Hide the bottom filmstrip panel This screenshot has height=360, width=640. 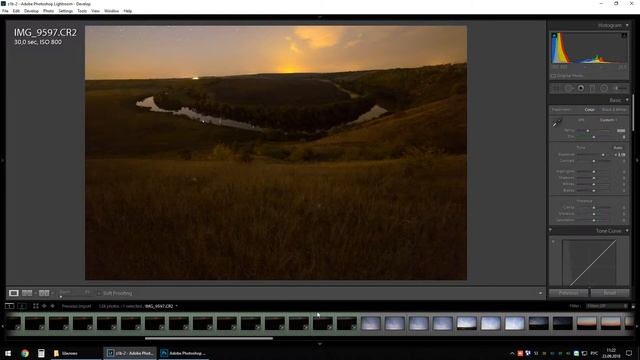tap(320, 344)
